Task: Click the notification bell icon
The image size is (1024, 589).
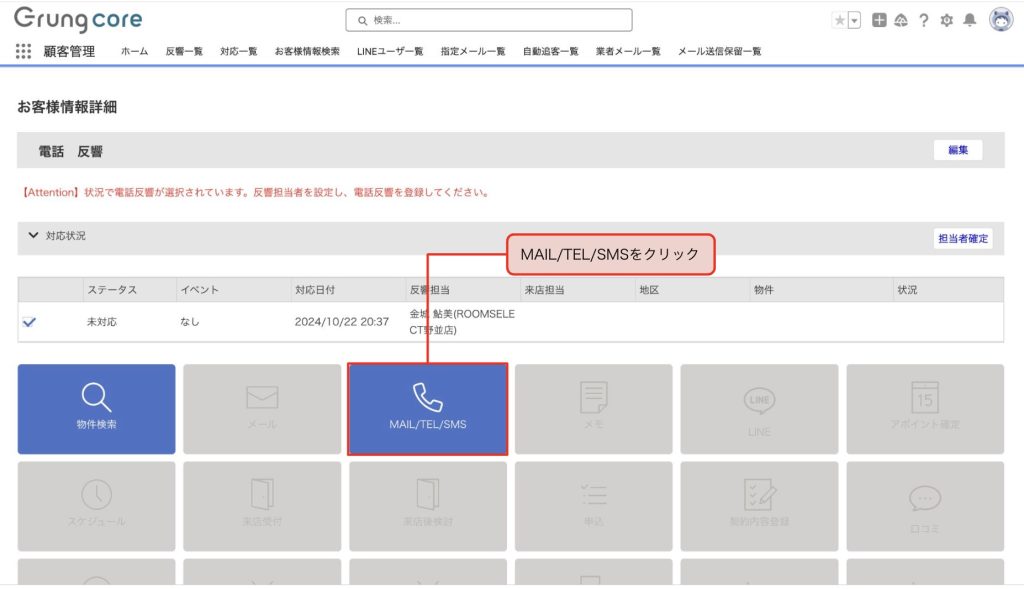Action: click(x=969, y=20)
